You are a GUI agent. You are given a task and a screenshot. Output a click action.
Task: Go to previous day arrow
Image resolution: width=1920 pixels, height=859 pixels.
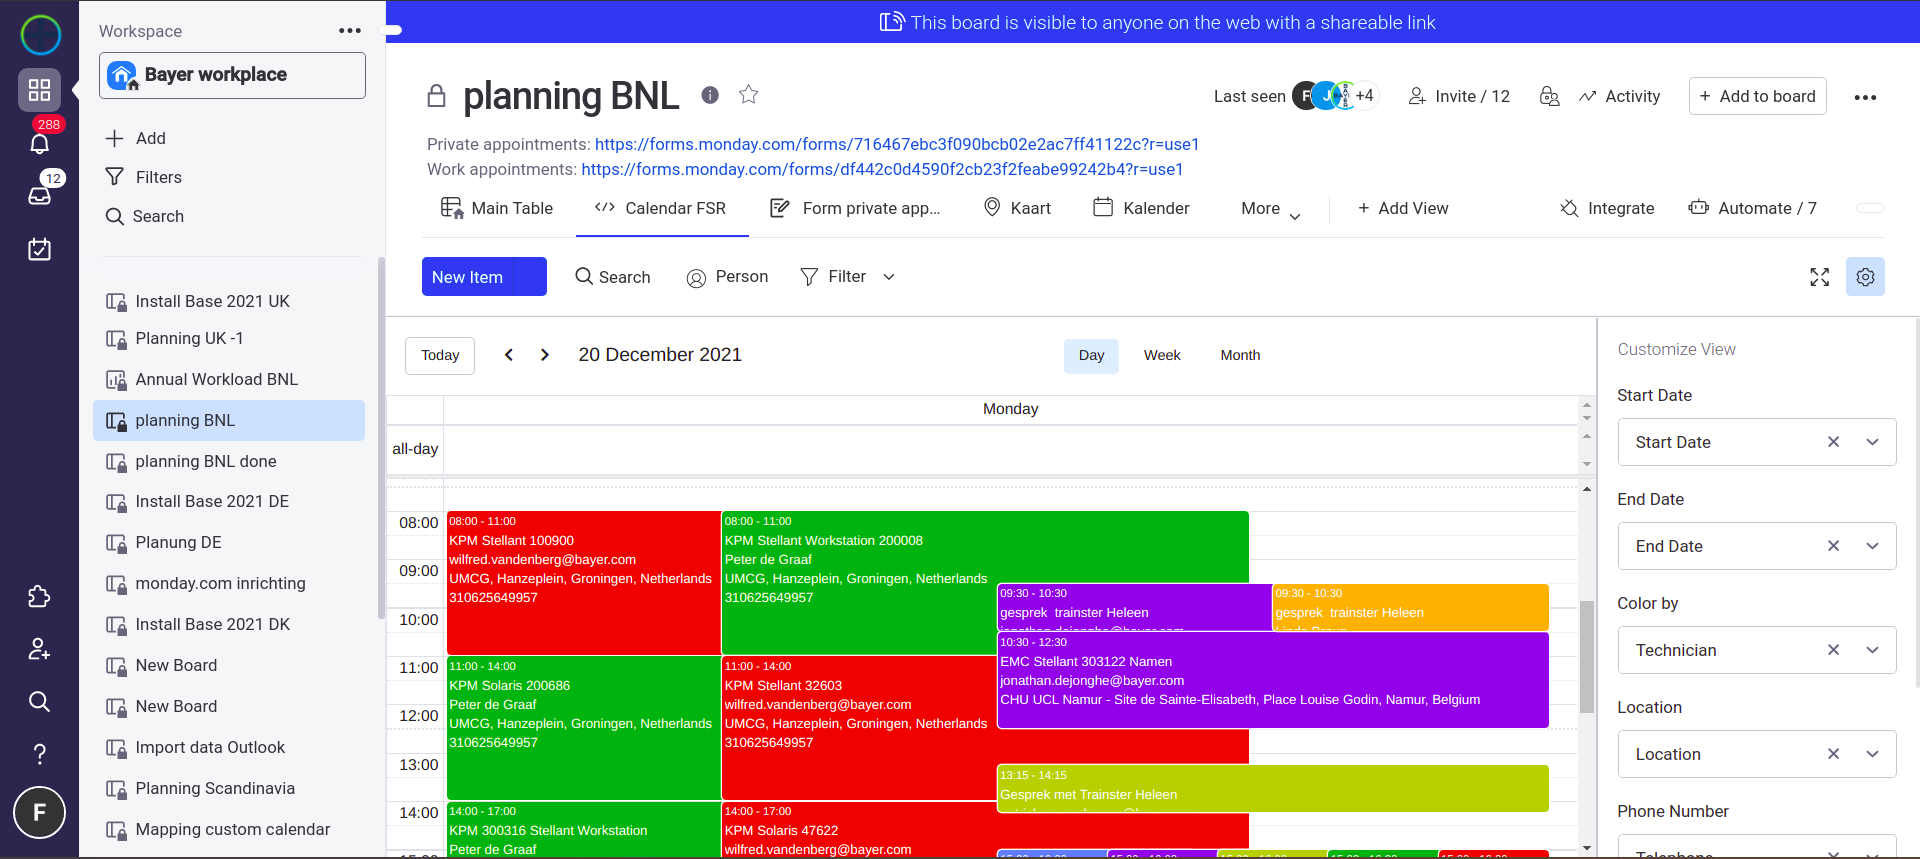click(x=509, y=355)
